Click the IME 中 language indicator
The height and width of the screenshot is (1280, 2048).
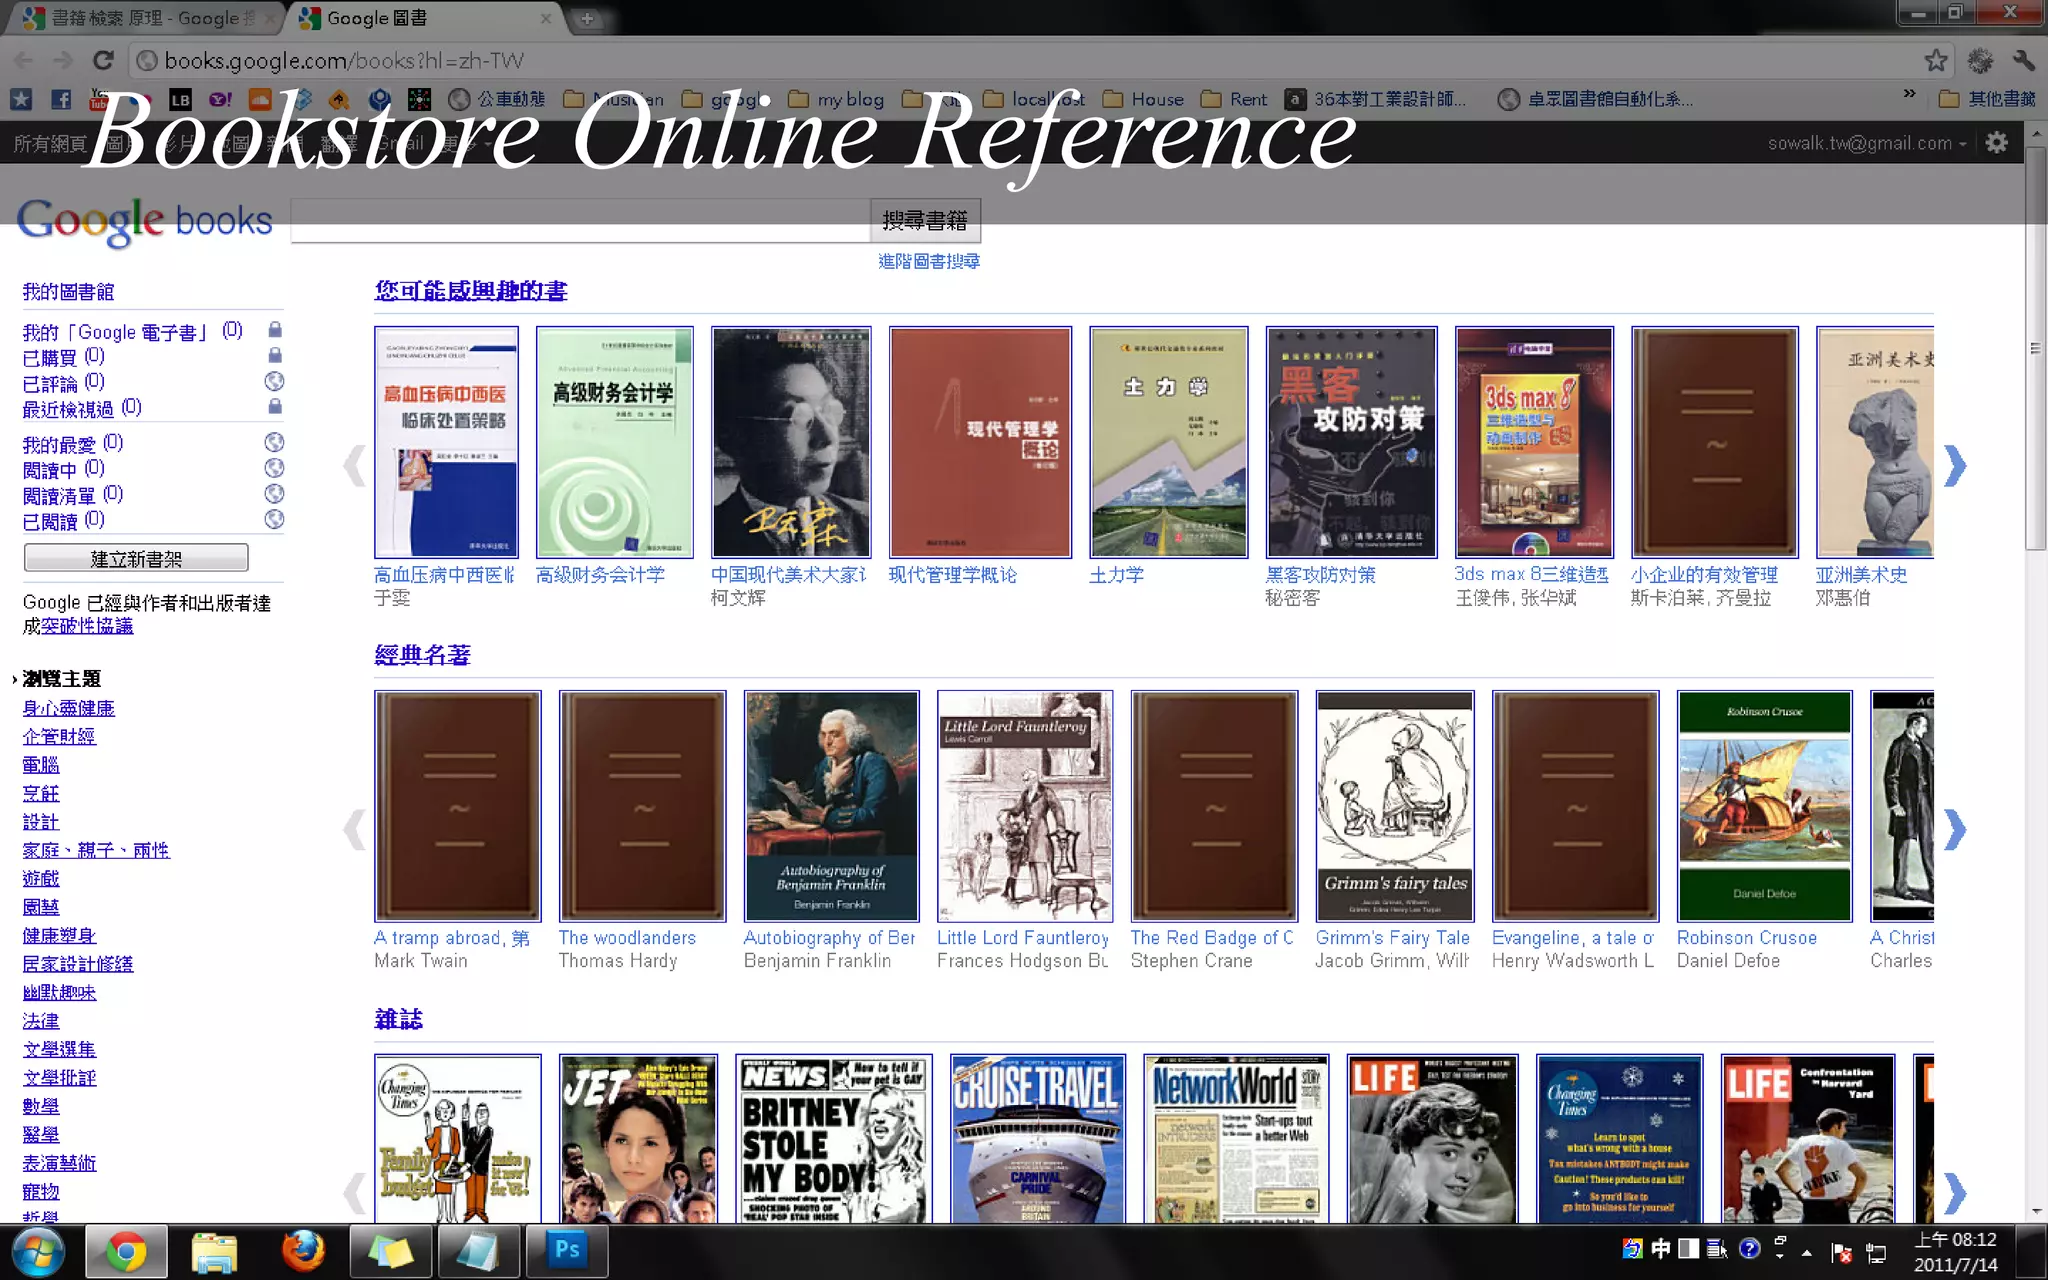(1661, 1249)
